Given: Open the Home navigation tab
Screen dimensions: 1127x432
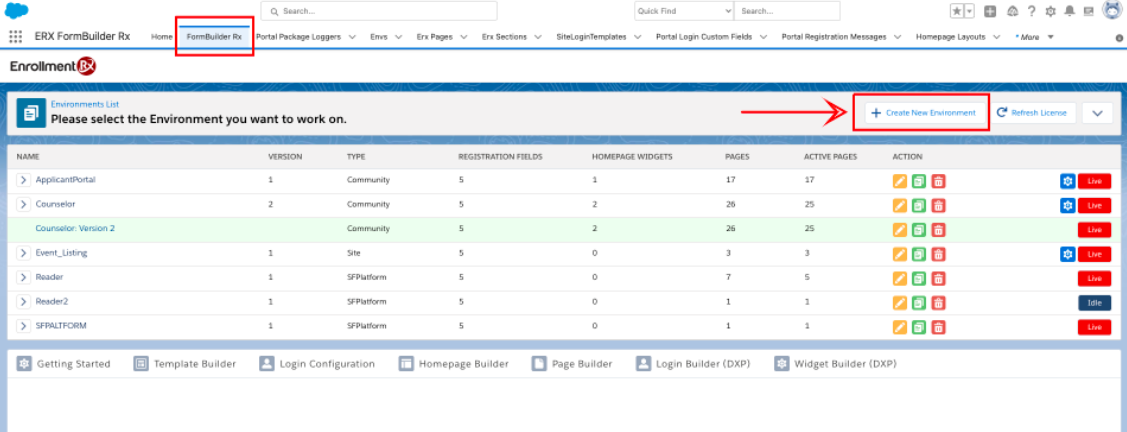Looking at the screenshot, I should pyautogui.click(x=161, y=36).
